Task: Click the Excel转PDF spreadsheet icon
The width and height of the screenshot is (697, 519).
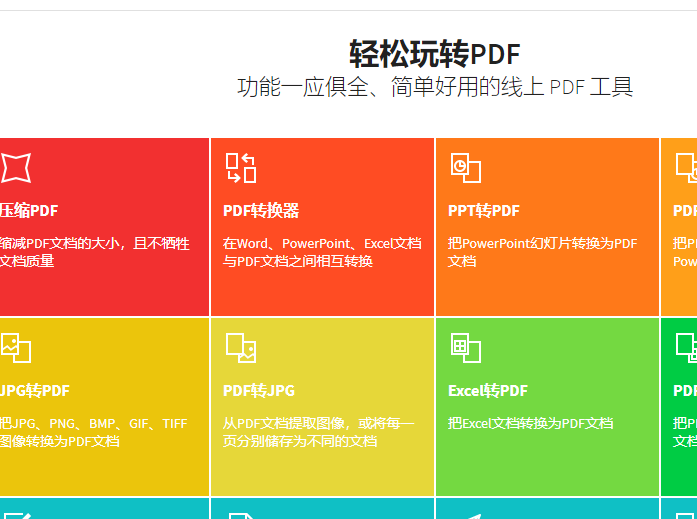Action: (465, 348)
